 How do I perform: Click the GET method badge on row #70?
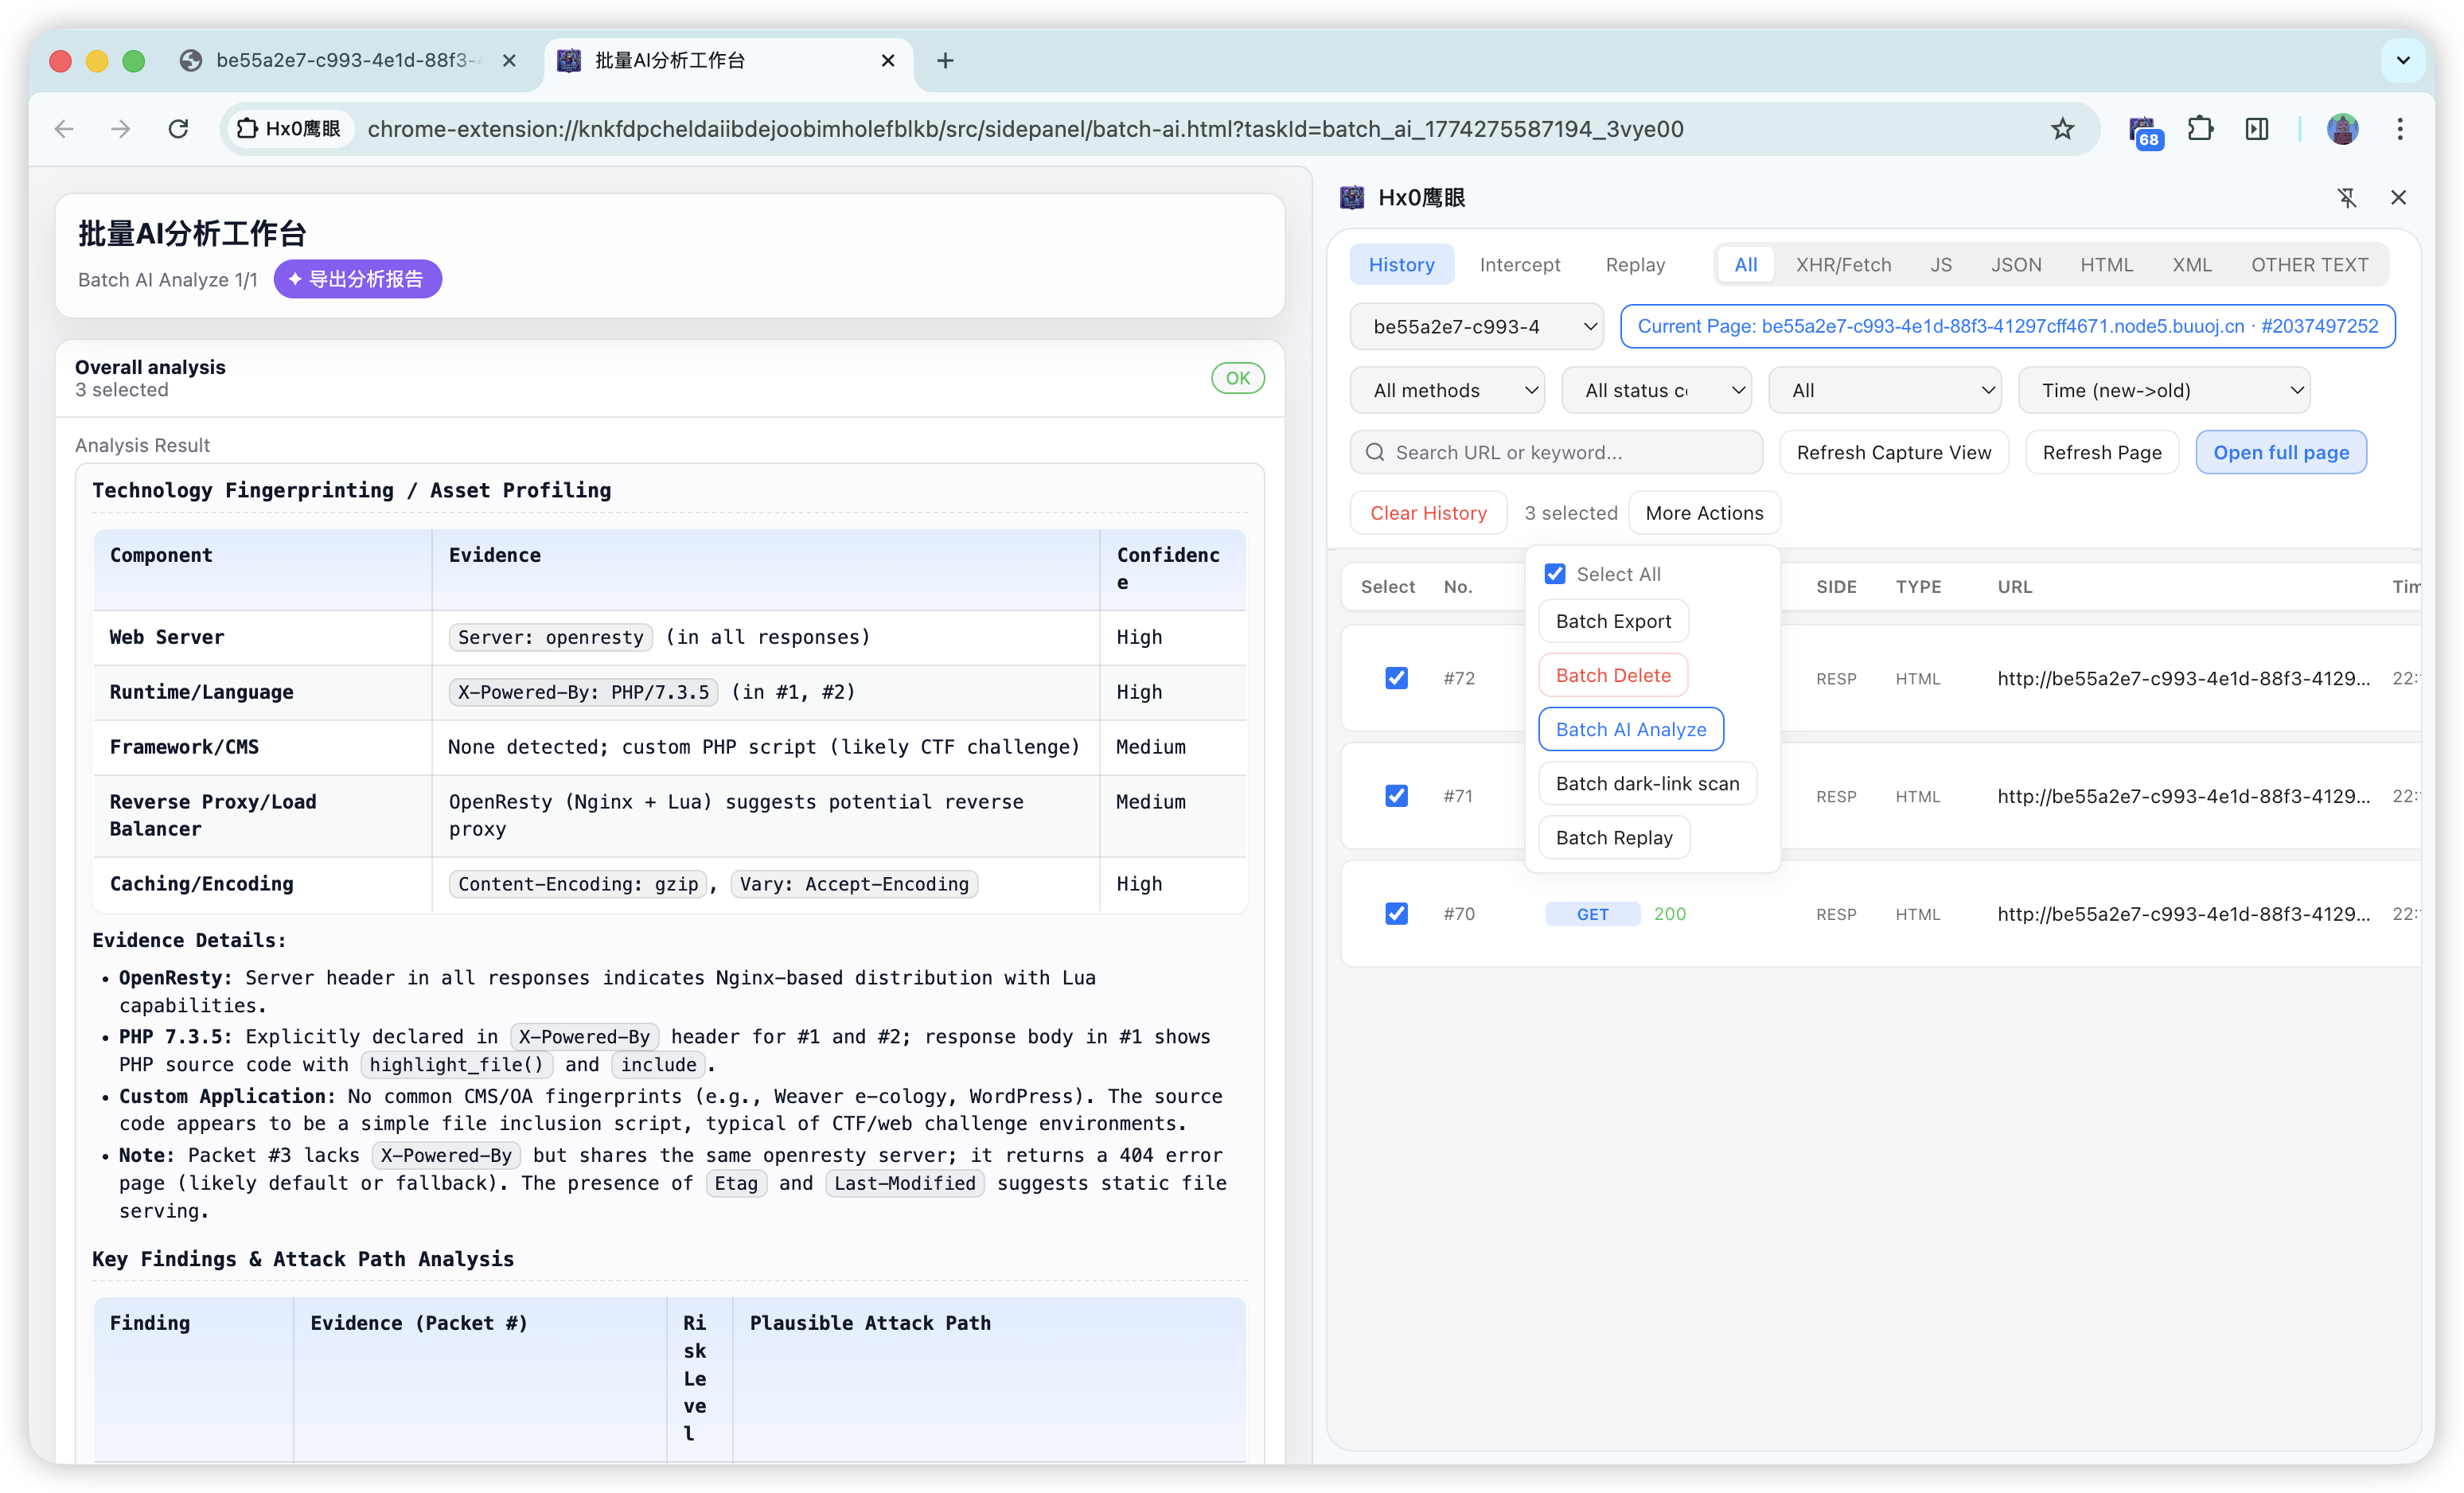tap(1592, 914)
